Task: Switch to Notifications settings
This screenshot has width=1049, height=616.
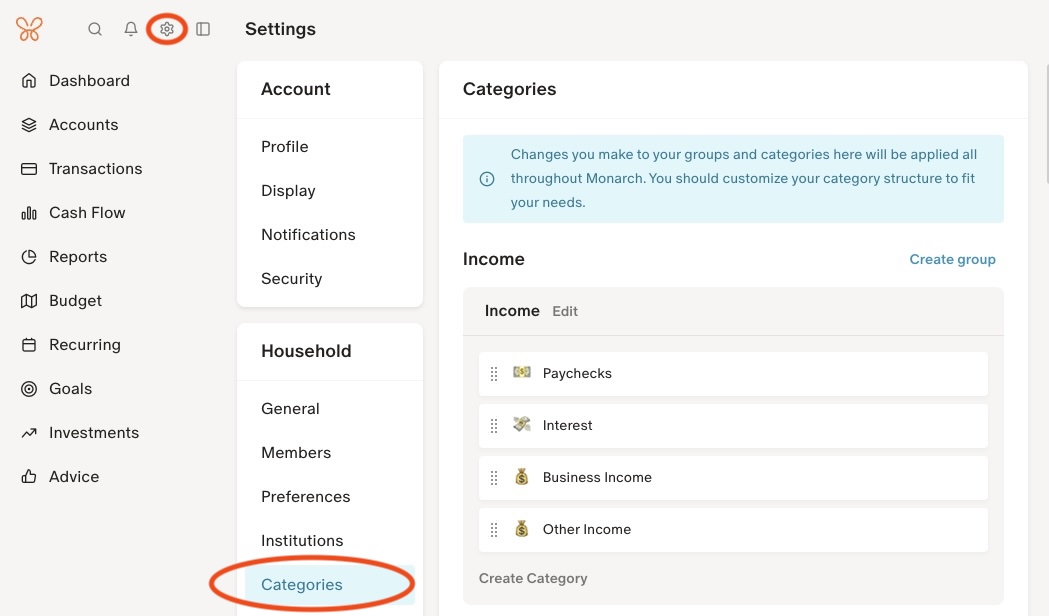Action: tap(308, 235)
